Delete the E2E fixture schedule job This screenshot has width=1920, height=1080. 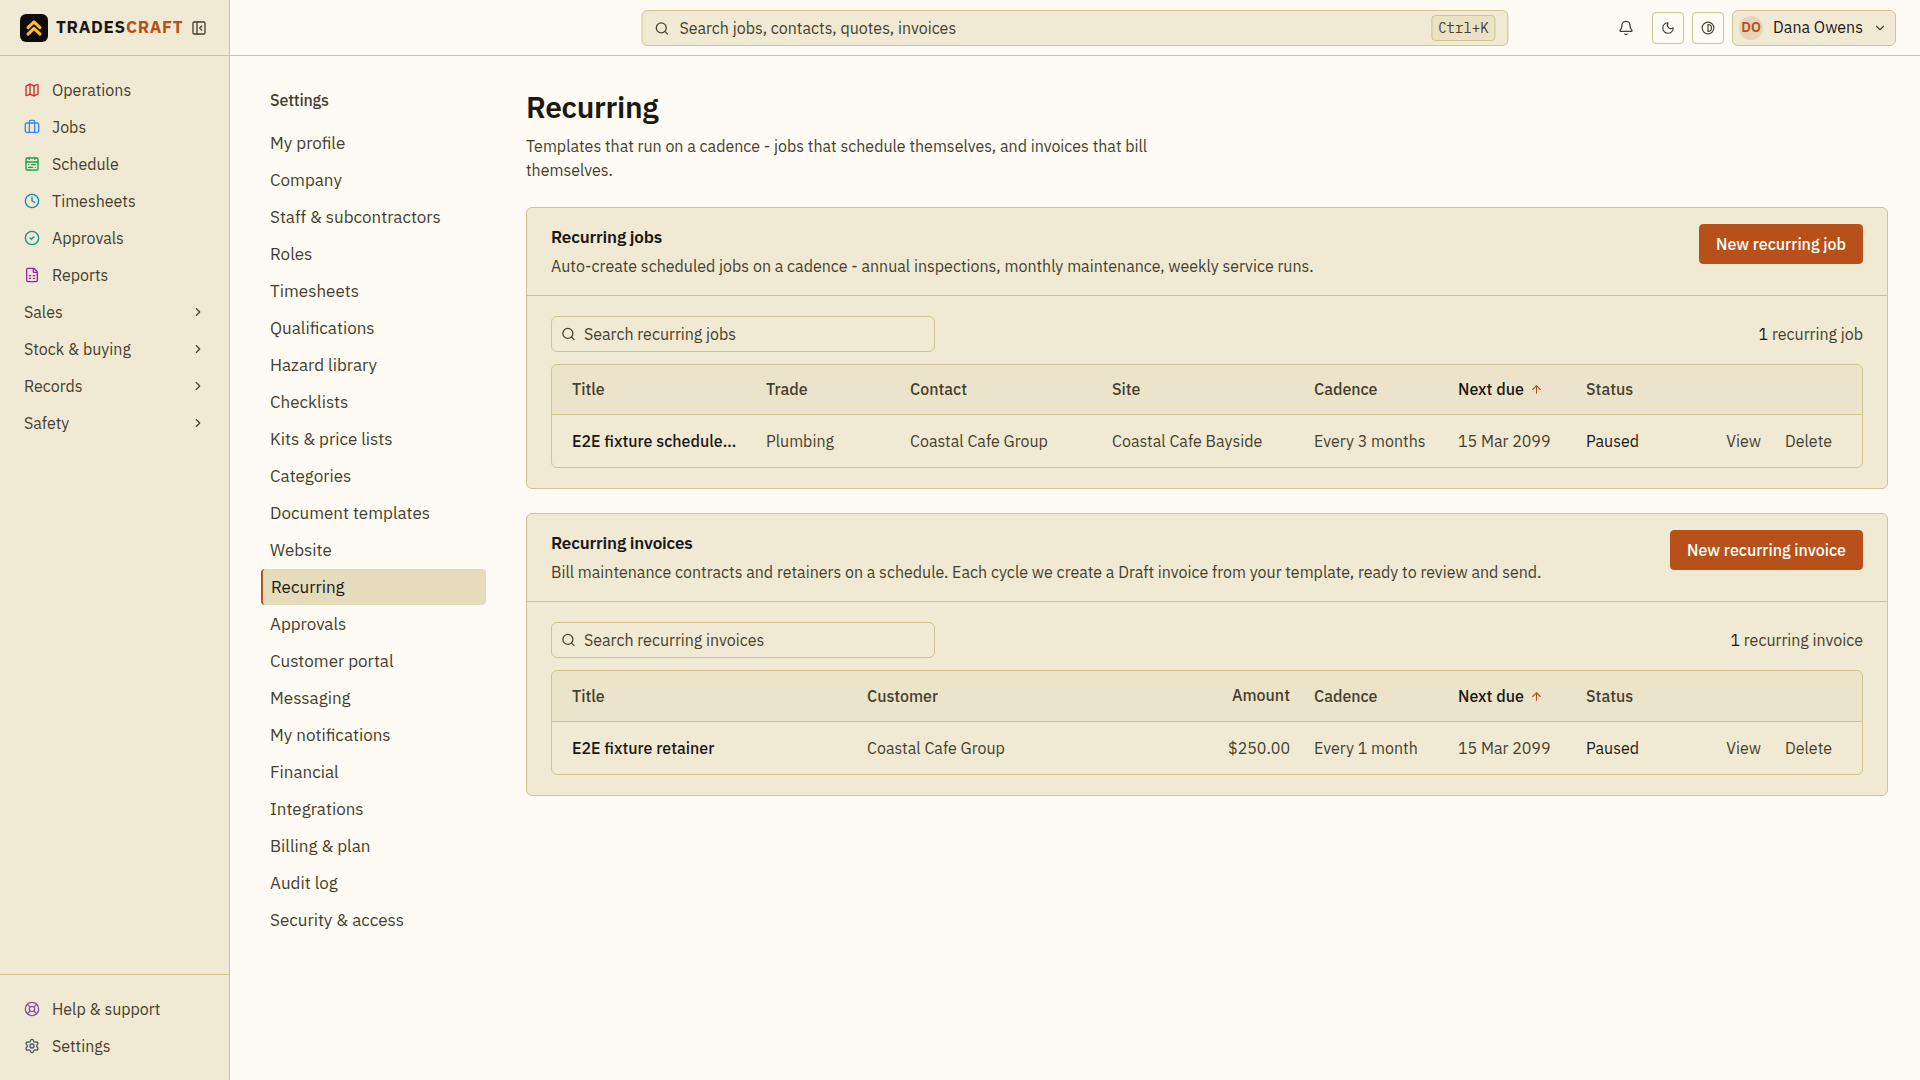1808,441
